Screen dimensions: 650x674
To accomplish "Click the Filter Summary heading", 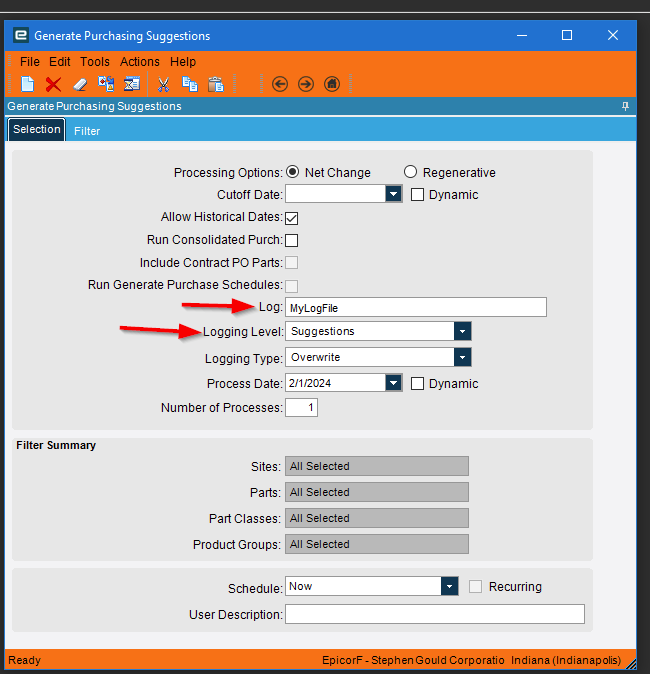I will click(x=56, y=445).
